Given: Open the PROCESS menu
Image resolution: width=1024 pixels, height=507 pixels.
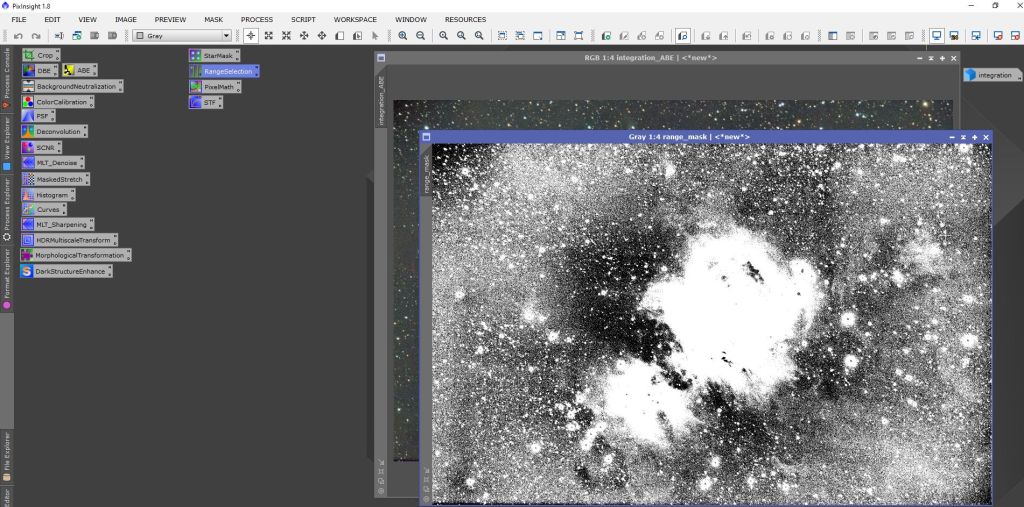Looking at the screenshot, I should pos(256,19).
